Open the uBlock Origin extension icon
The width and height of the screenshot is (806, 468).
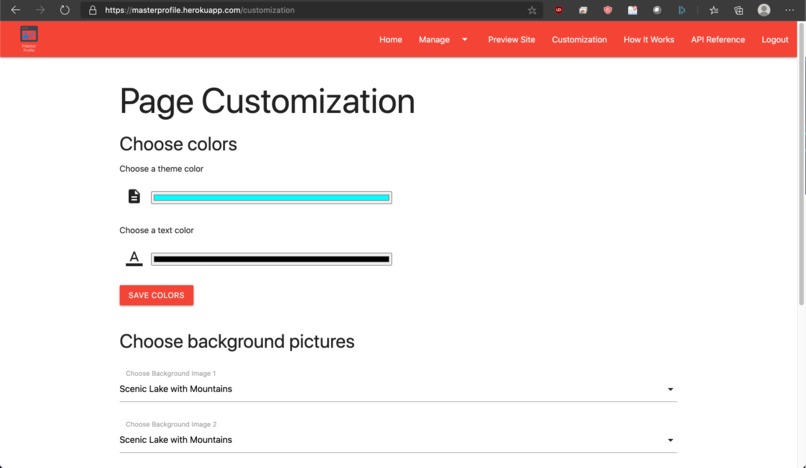point(558,10)
